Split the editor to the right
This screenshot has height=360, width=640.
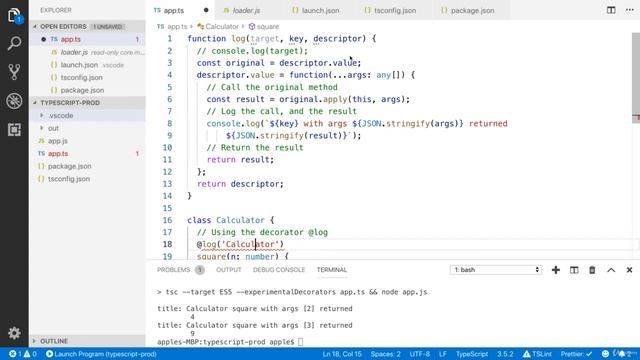[x=611, y=10]
